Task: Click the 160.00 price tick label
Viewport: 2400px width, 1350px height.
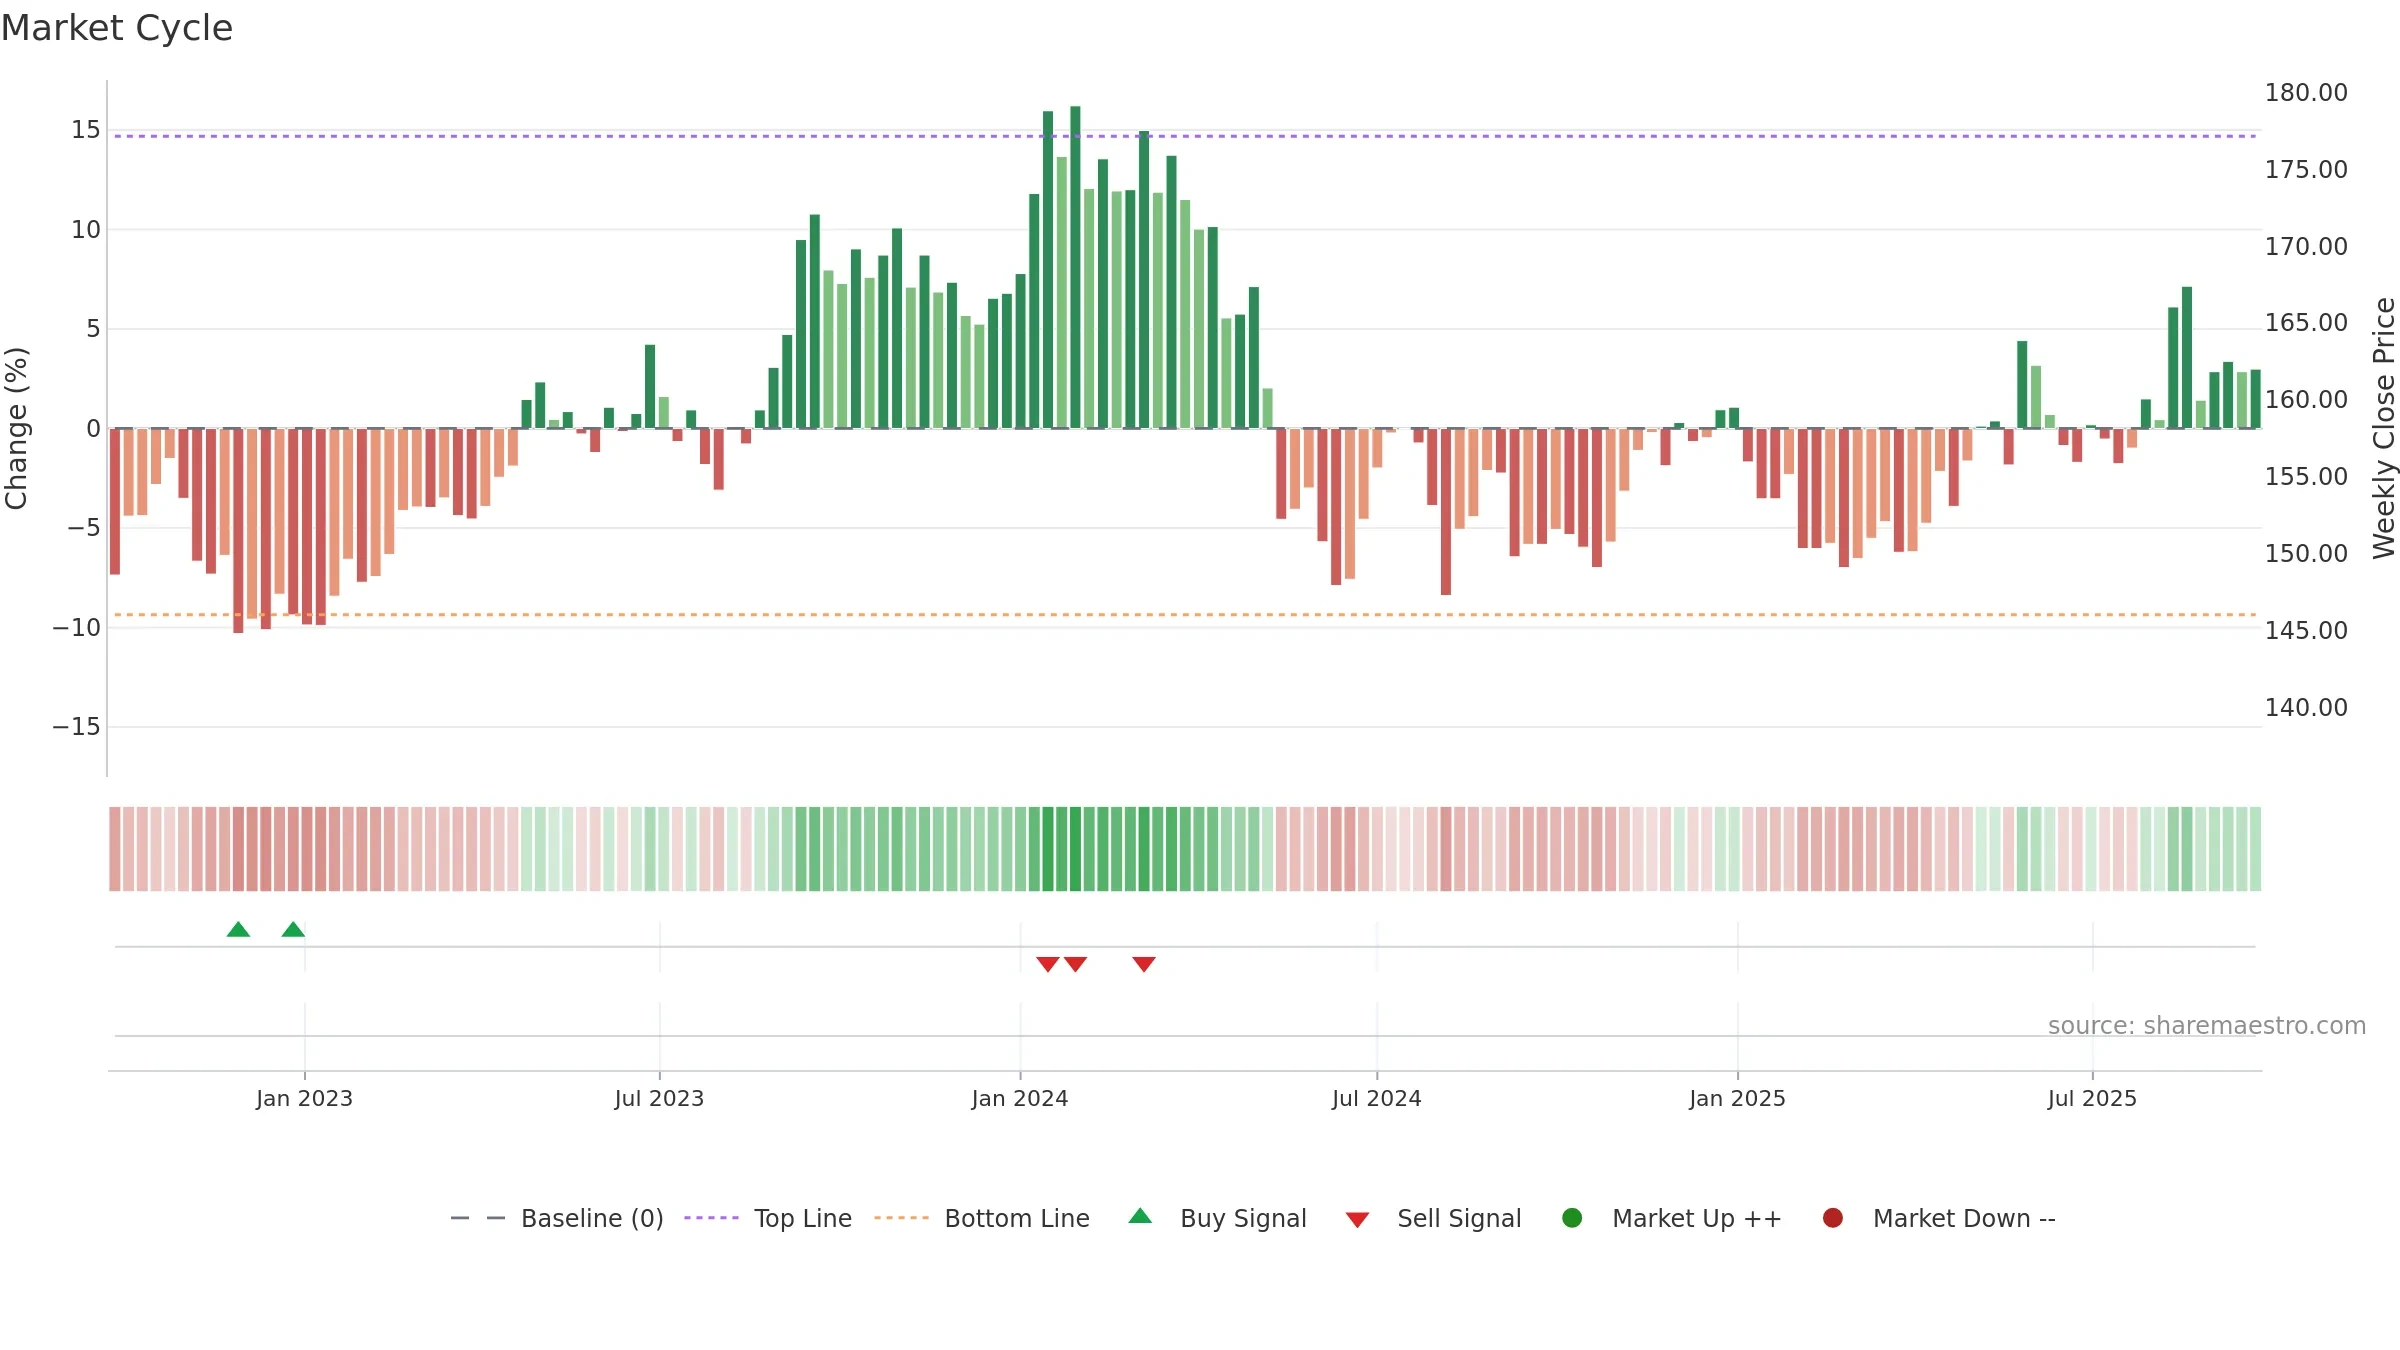Action: (x=2306, y=400)
